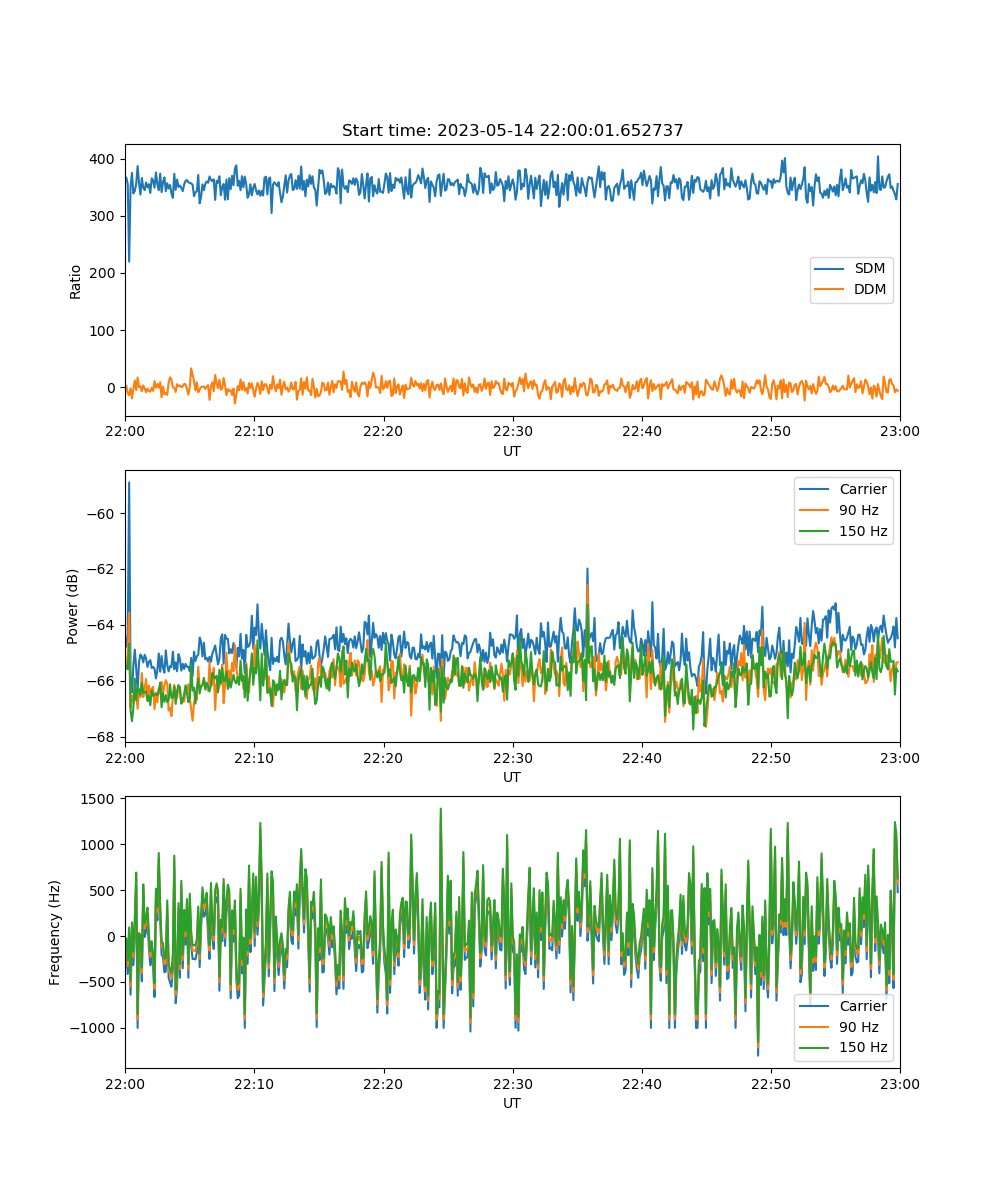Click the "22:50" tick under the Ratio plot
The height and width of the screenshot is (1200, 1000).
(x=770, y=431)
